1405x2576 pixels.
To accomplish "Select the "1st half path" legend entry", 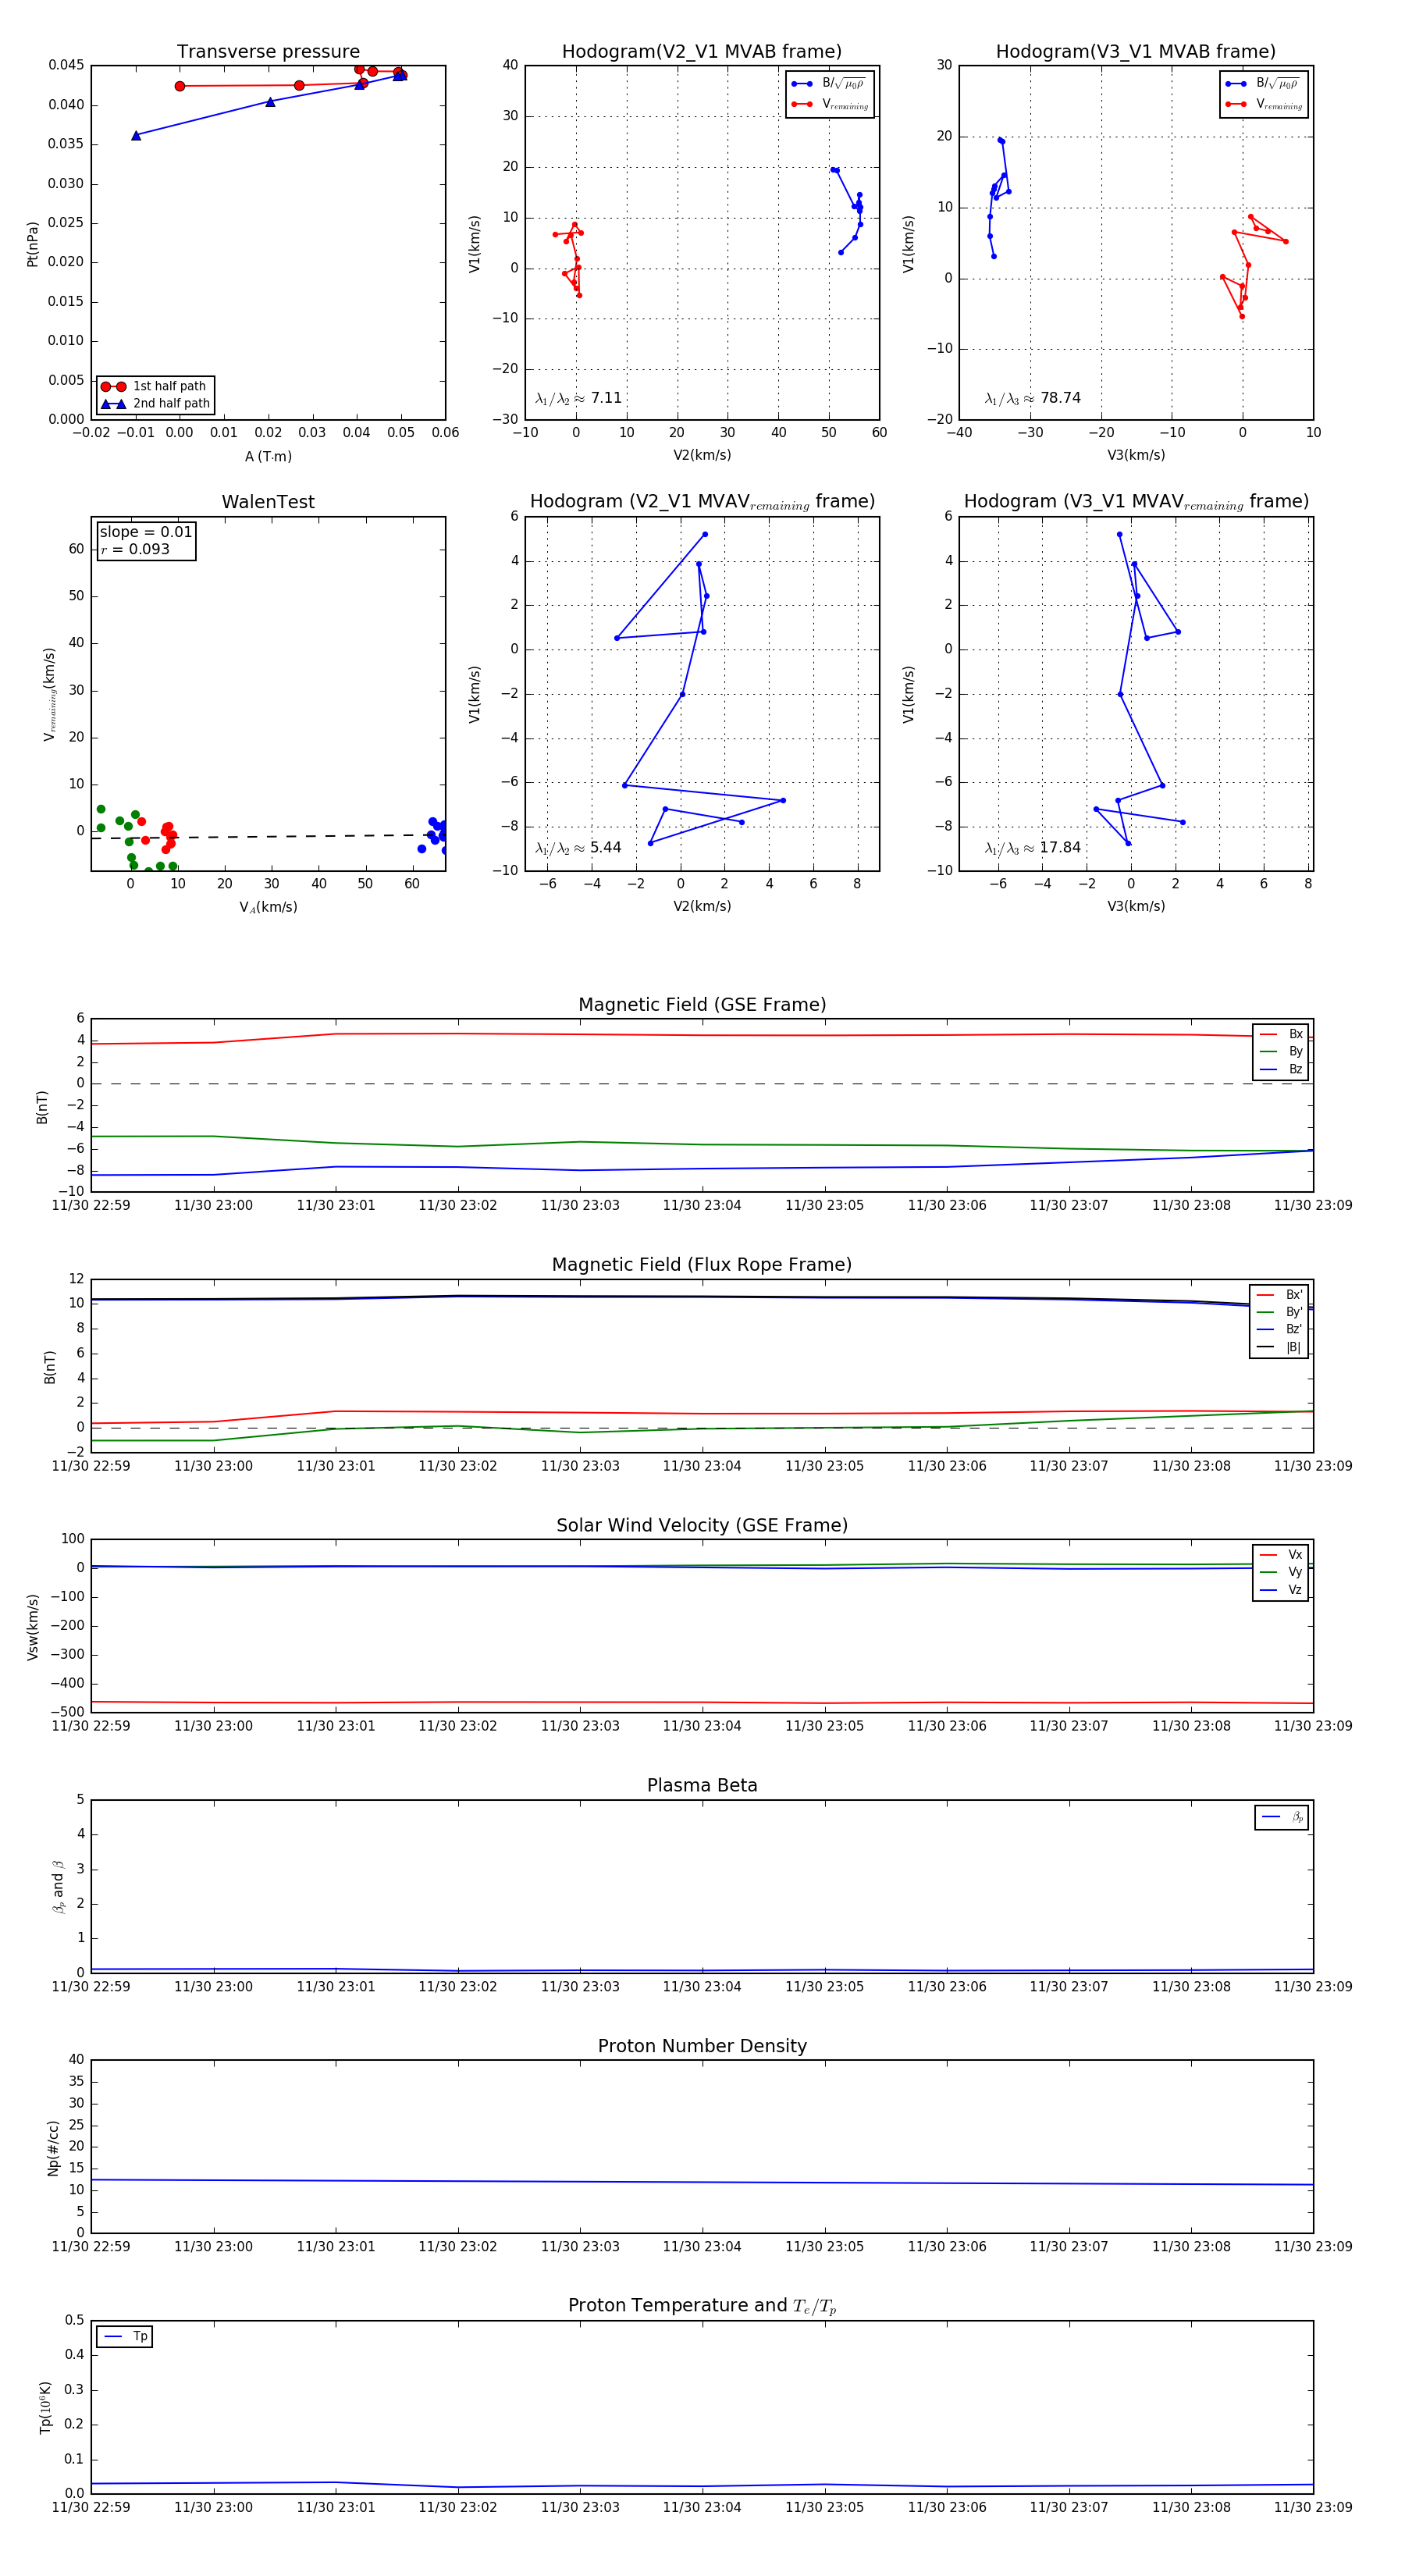I will pos(155,386).
